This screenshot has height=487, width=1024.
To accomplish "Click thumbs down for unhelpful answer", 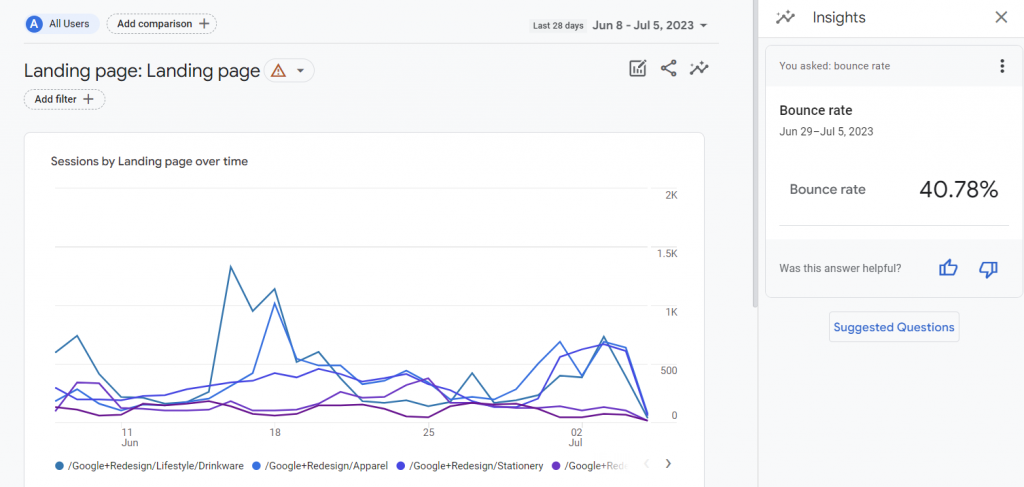I will point(988,268).
